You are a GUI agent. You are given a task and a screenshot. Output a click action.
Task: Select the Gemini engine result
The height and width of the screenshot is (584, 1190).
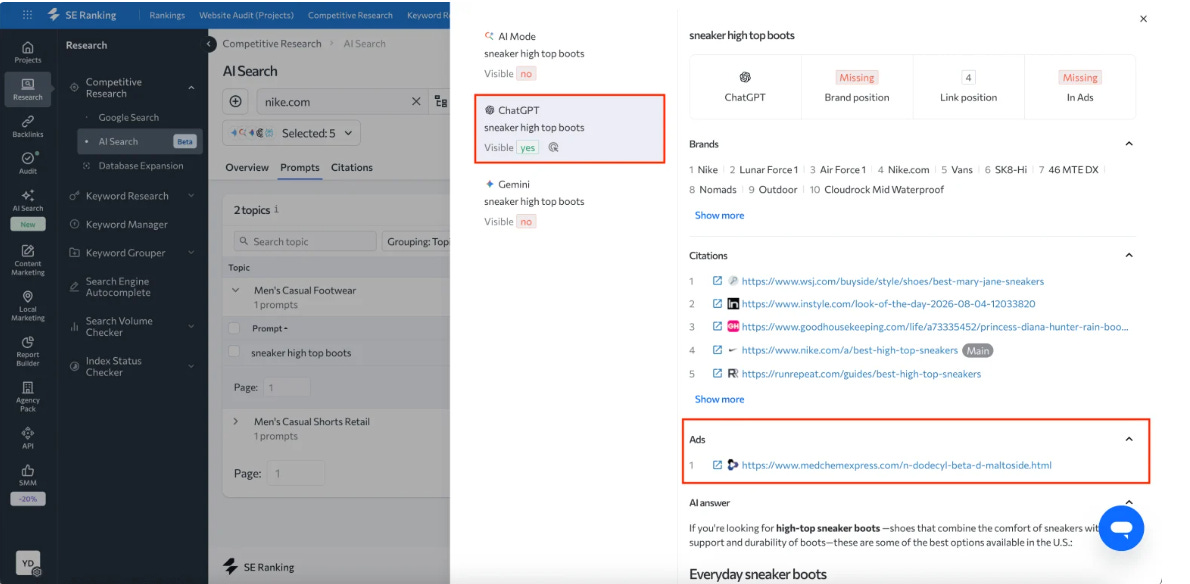tap(570, 203)
